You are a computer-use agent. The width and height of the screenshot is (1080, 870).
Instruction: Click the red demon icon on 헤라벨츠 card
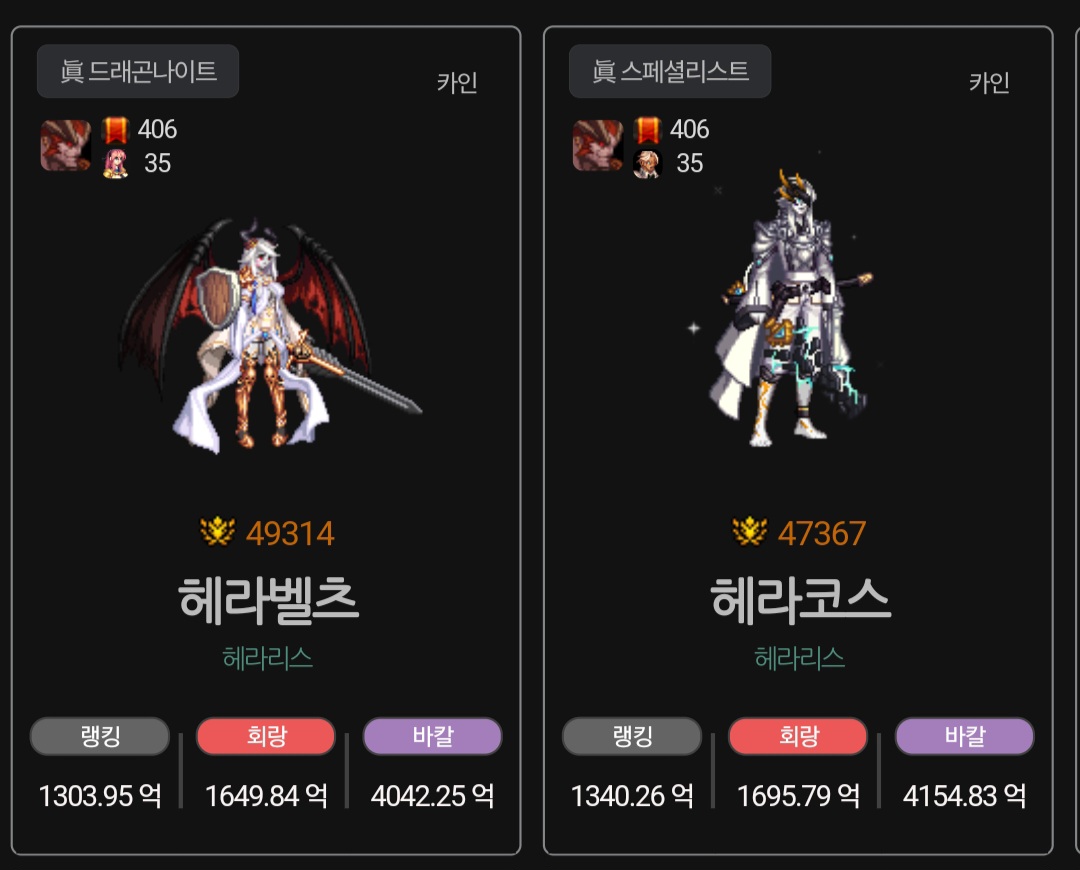pyautogui.click(x=65, y=145)
